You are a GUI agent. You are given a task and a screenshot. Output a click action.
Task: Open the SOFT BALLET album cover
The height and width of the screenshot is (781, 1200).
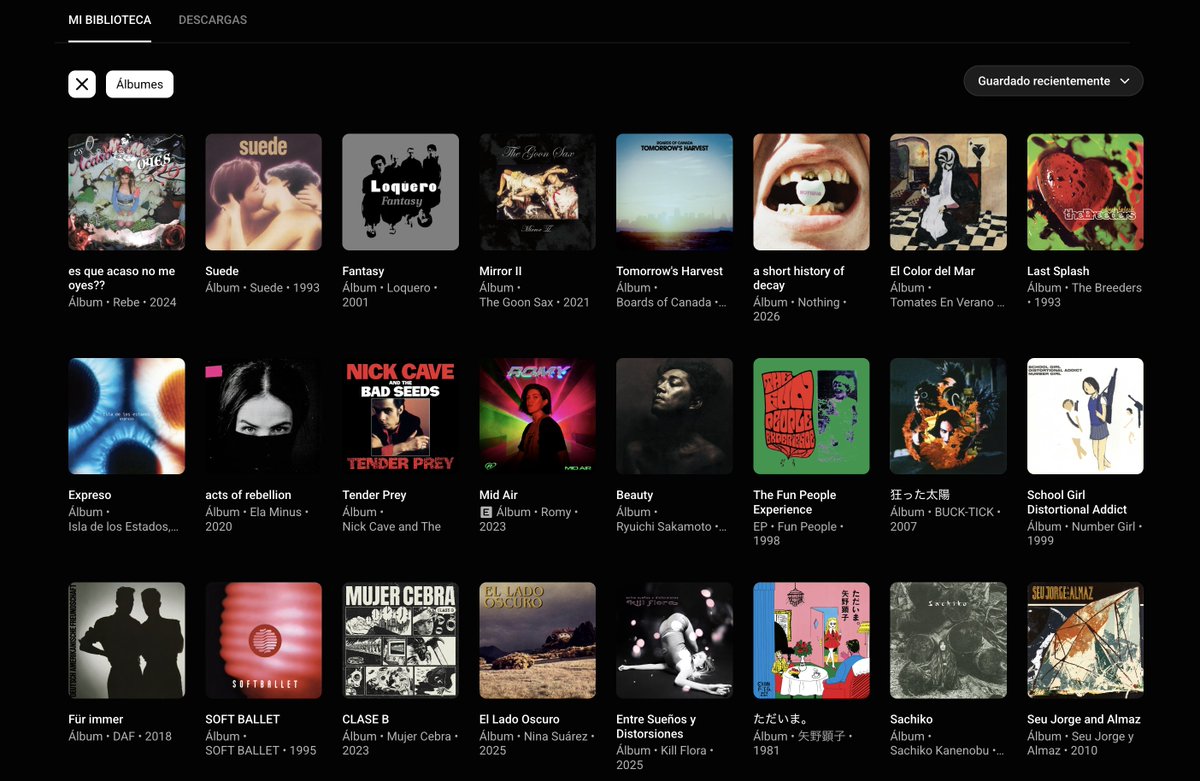pos(264,640)
